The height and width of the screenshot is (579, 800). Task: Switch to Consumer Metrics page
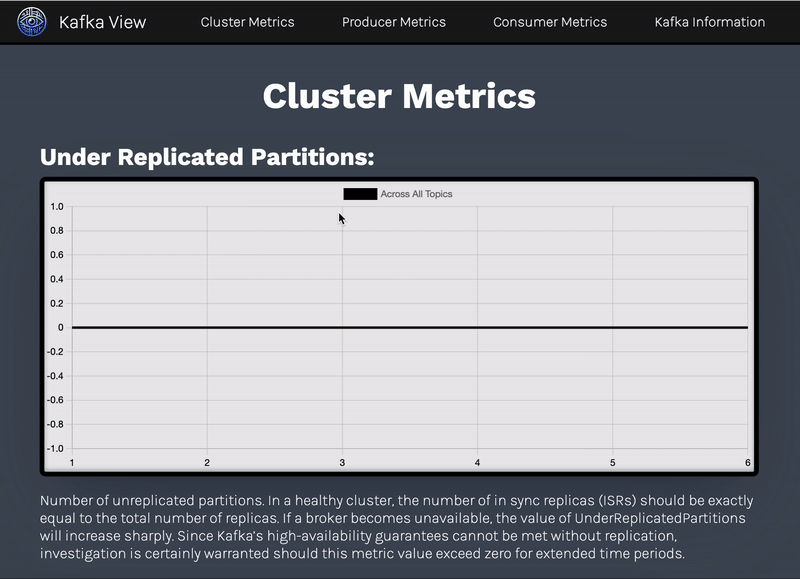(550, 22)
